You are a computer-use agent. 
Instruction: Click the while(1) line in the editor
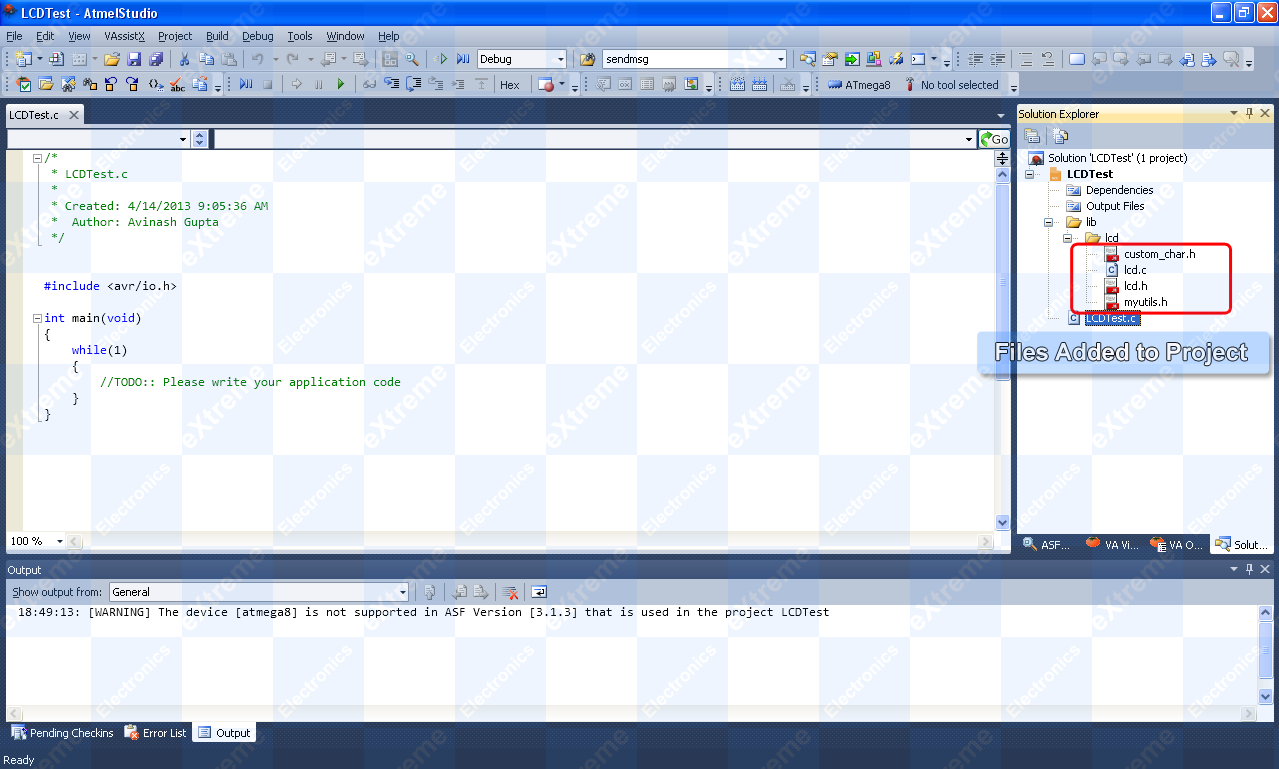99,350
